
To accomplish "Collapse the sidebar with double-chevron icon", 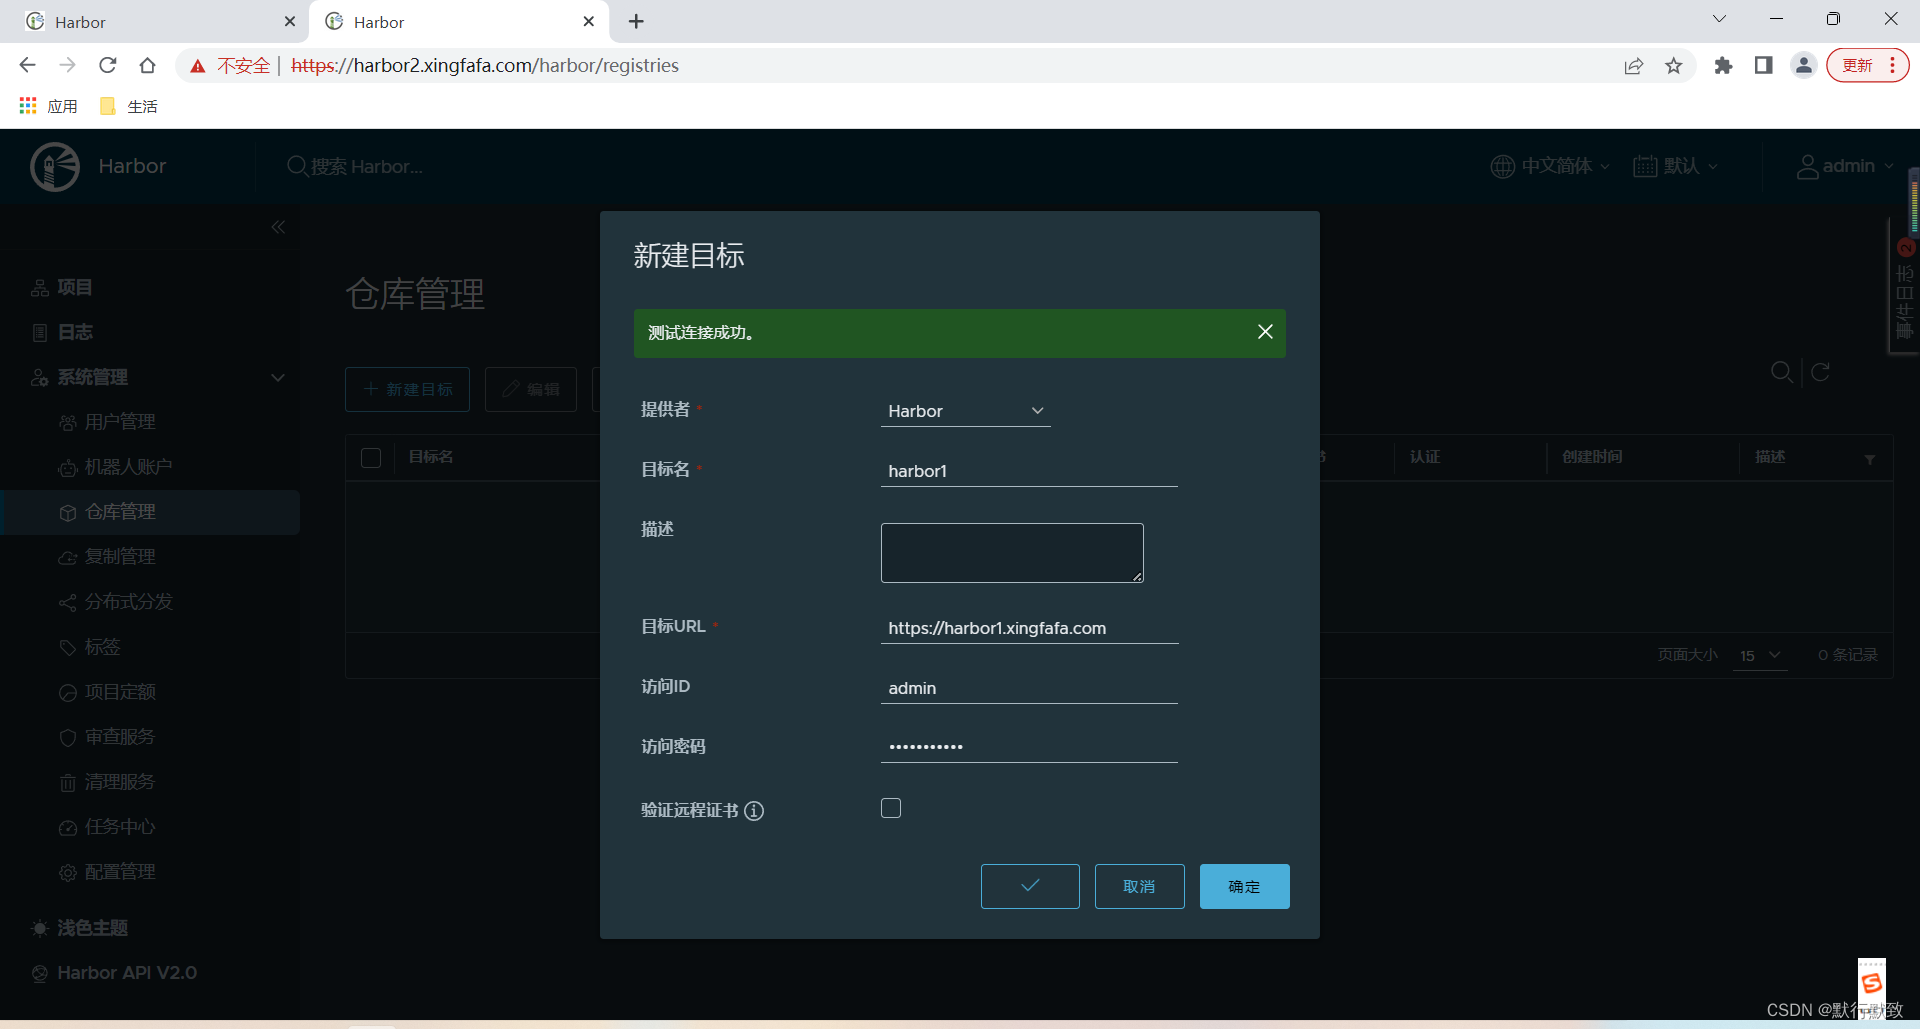I will [x=278, y=227].
